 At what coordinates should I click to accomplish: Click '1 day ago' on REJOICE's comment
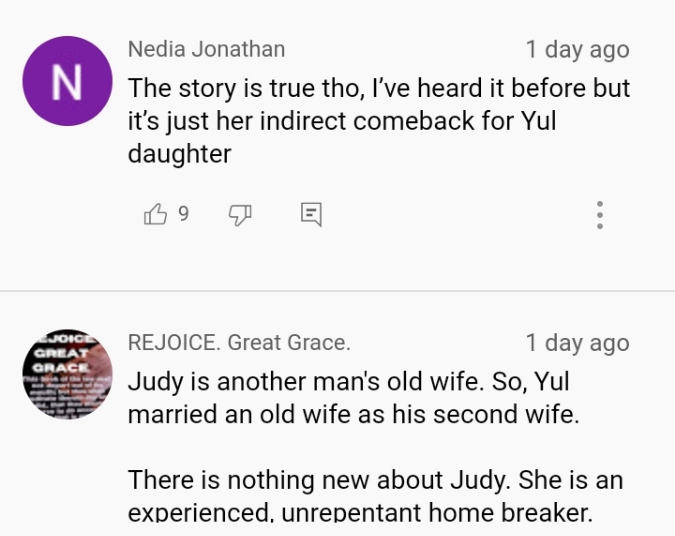tap(577, 343)
